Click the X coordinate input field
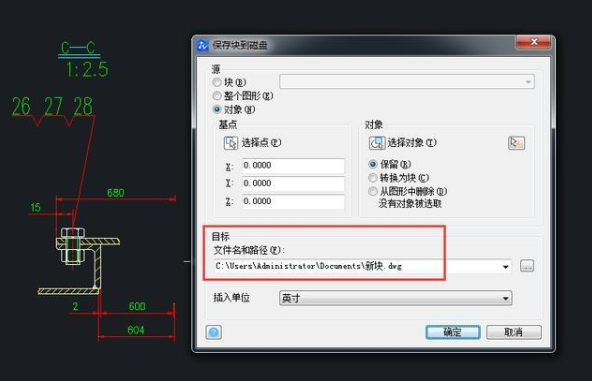Image resolution: width=592 pixels, height=381 pixels. (293, 165)
